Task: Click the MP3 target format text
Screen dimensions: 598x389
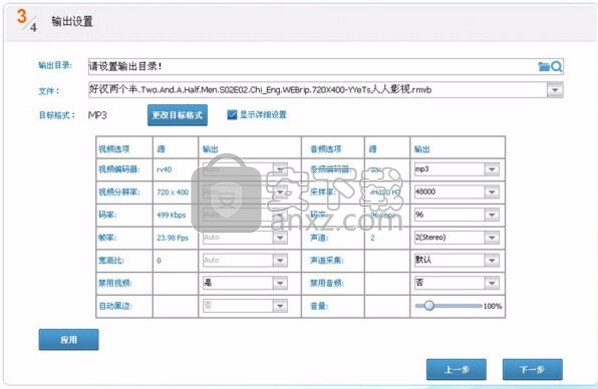Action: 97,115
